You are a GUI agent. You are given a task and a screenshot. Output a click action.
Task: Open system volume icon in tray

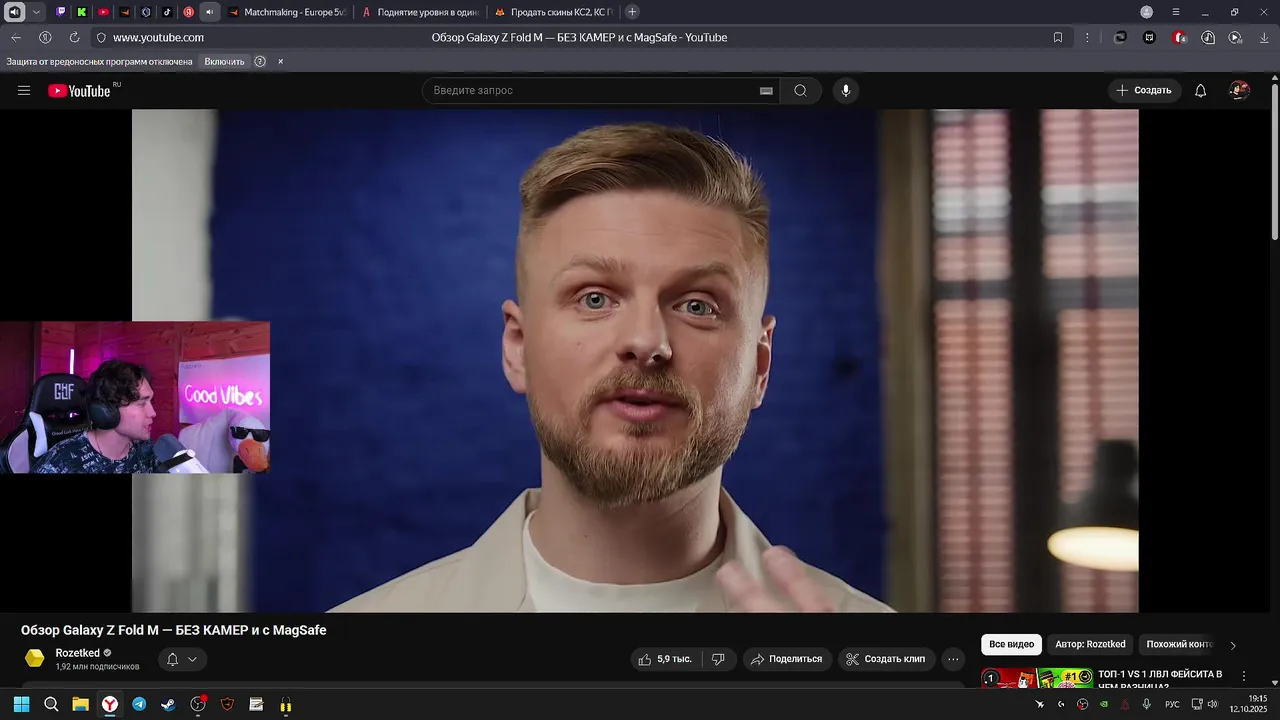click(1213, 704)
